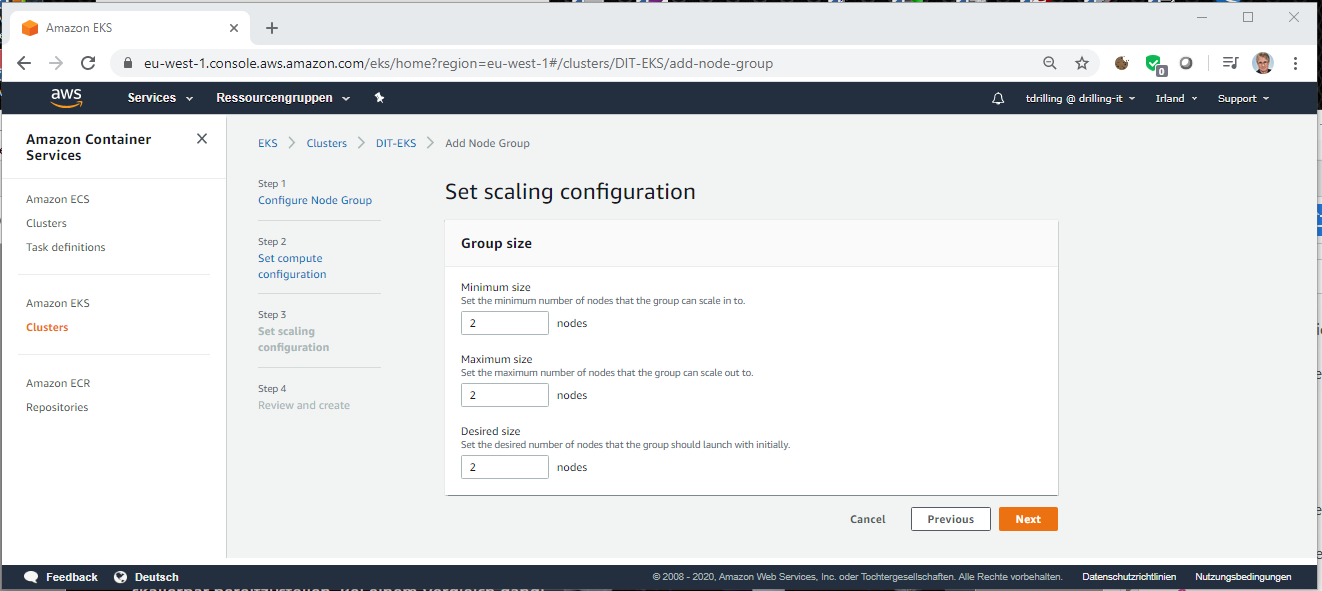Click the pin shortcut icon in AWS navbar
Screen dimensions: 1322x591
point(379,98)
